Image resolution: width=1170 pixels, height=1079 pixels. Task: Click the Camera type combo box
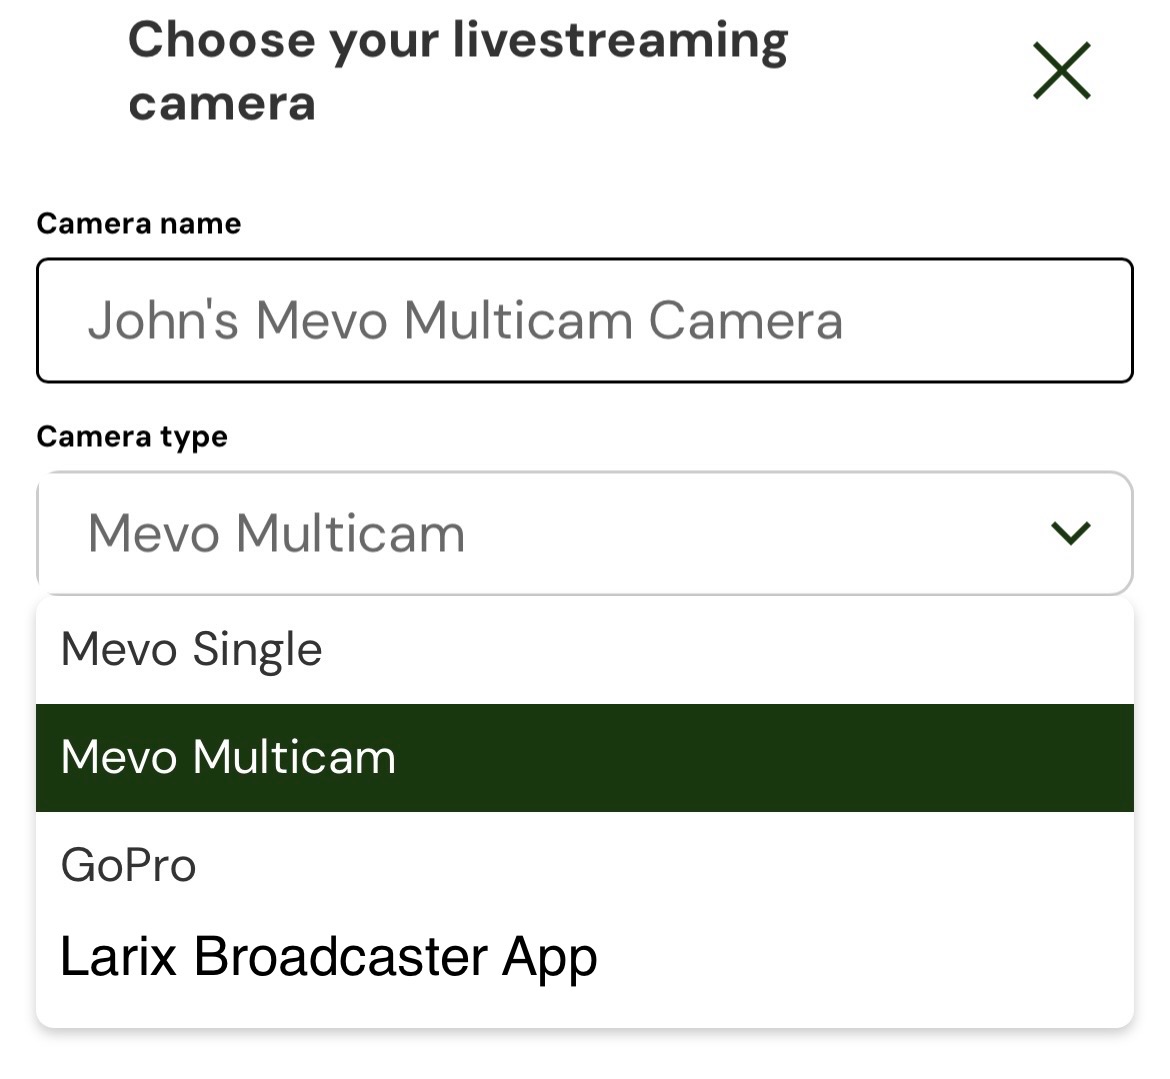[x=585, y=533]
